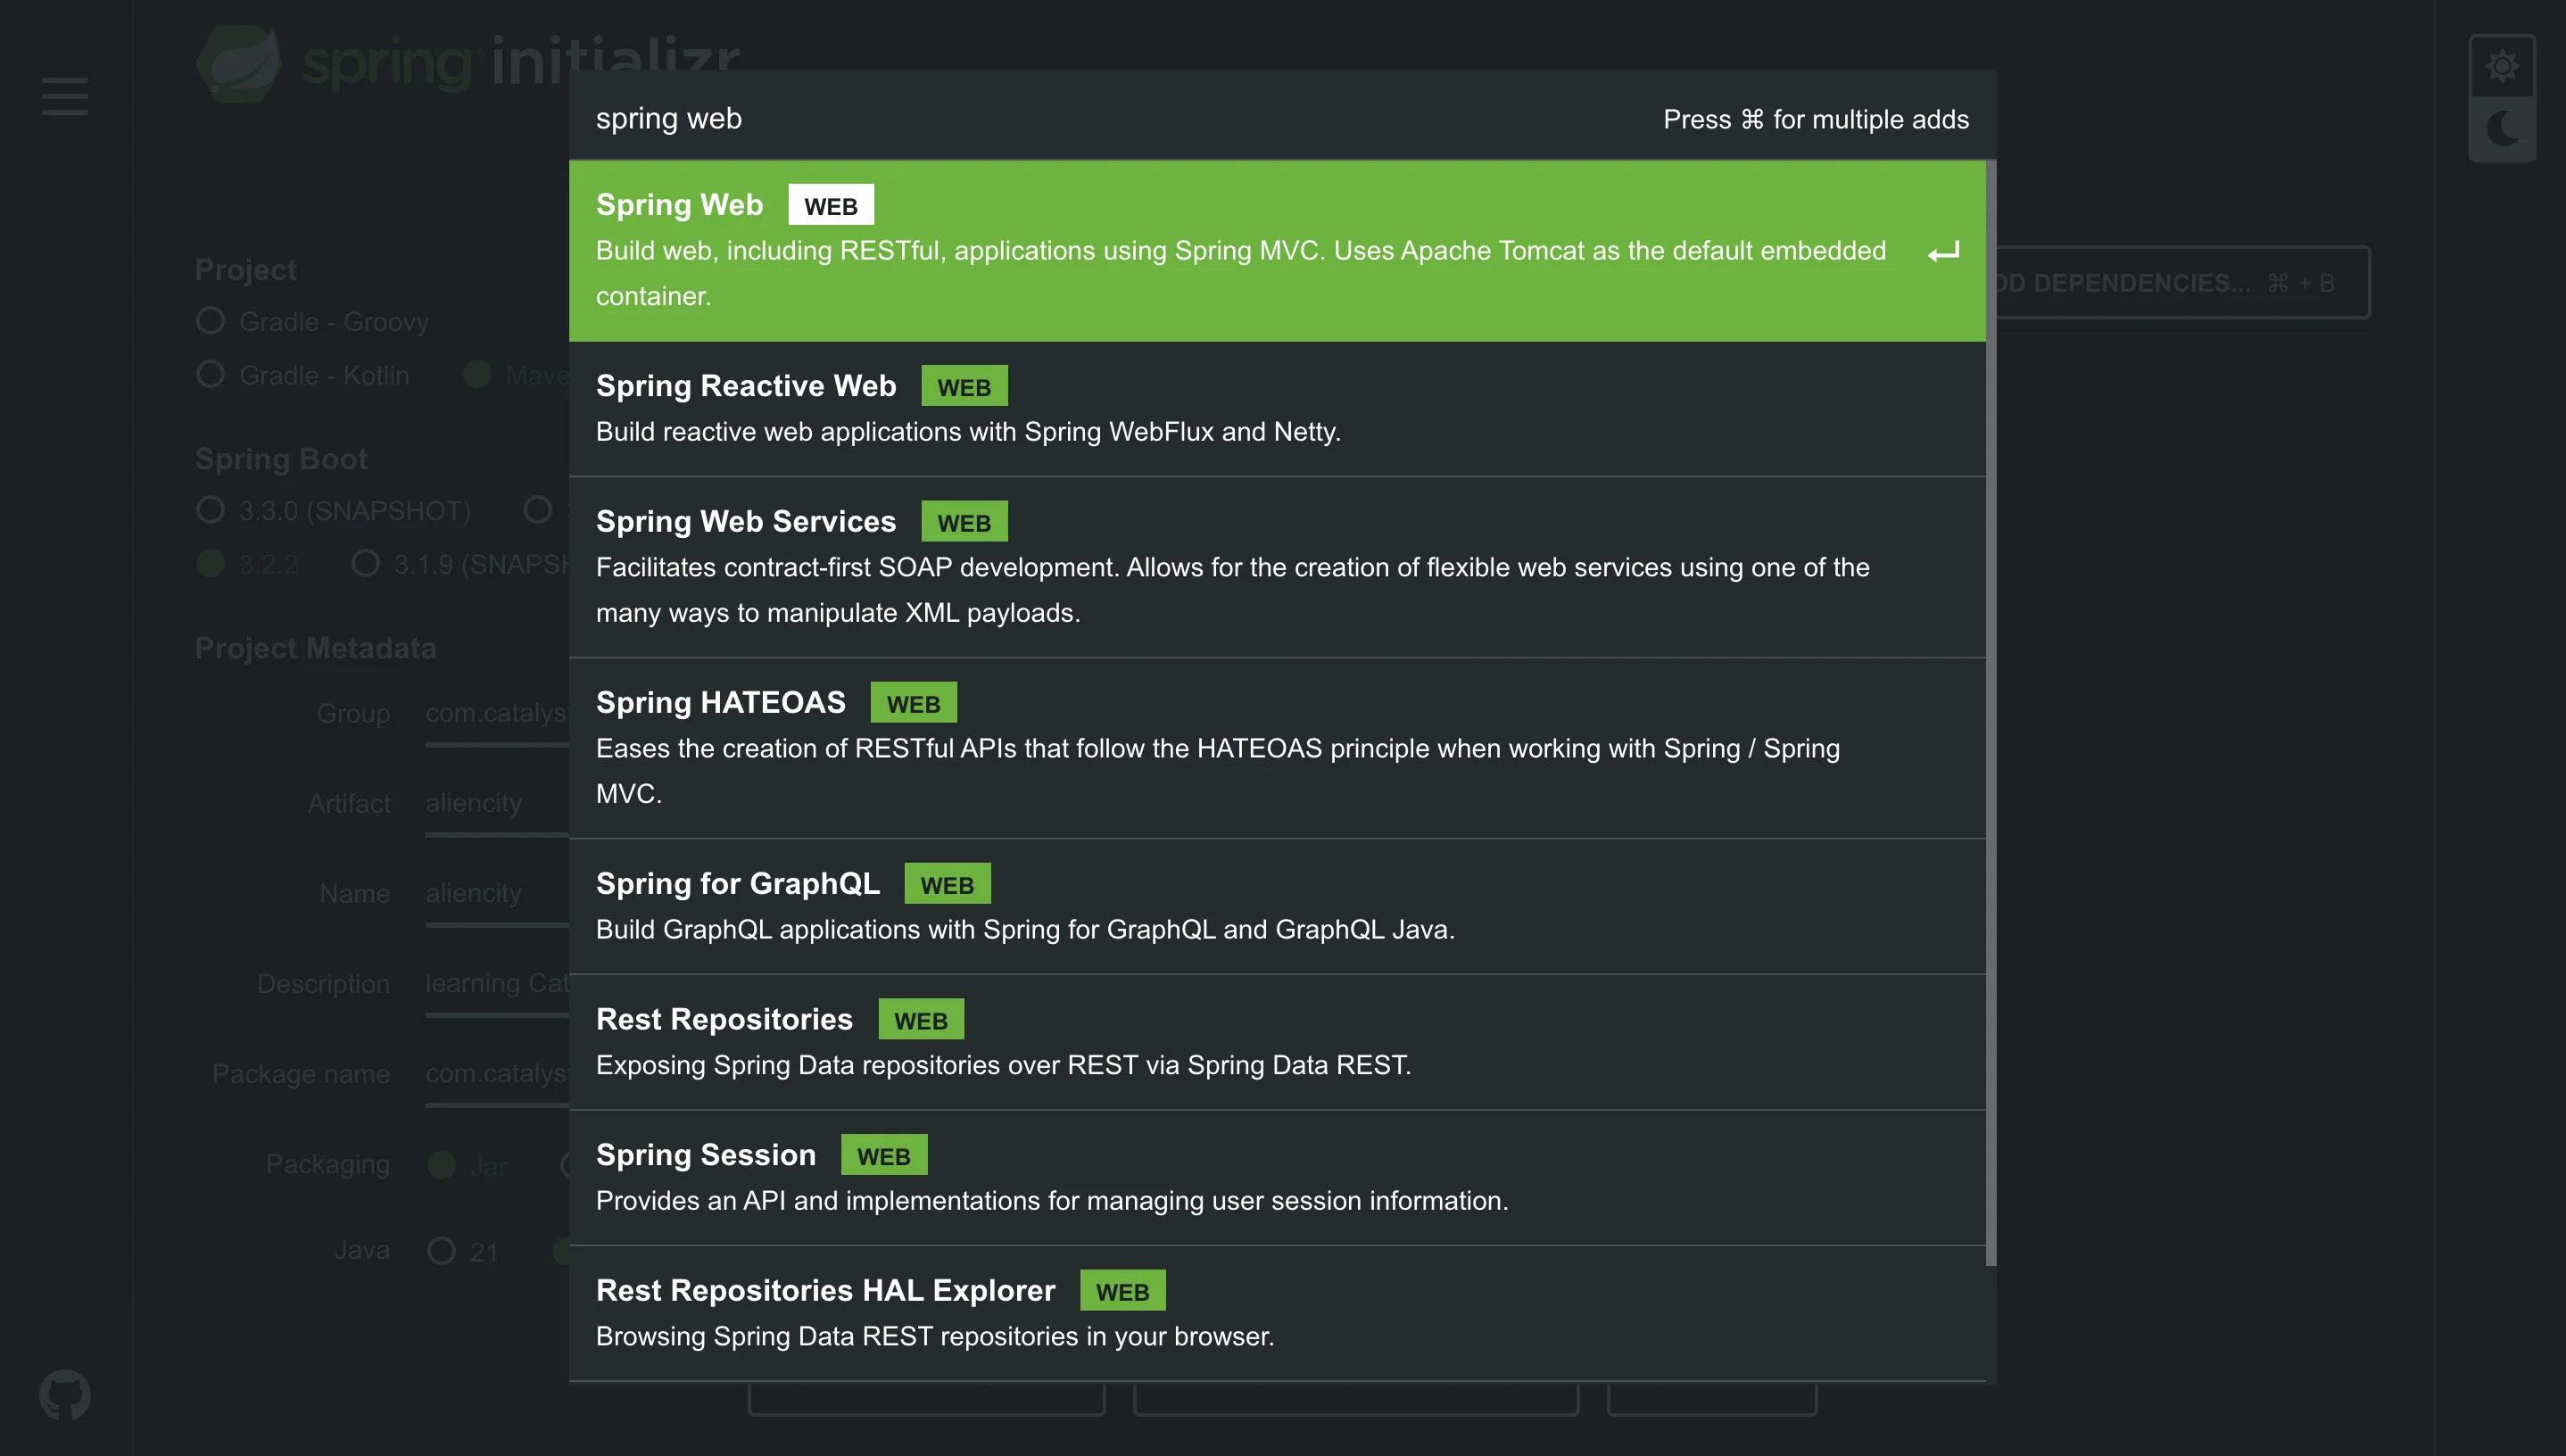Click the WEB tag on Spring HATEOAS

coord(913,703)
